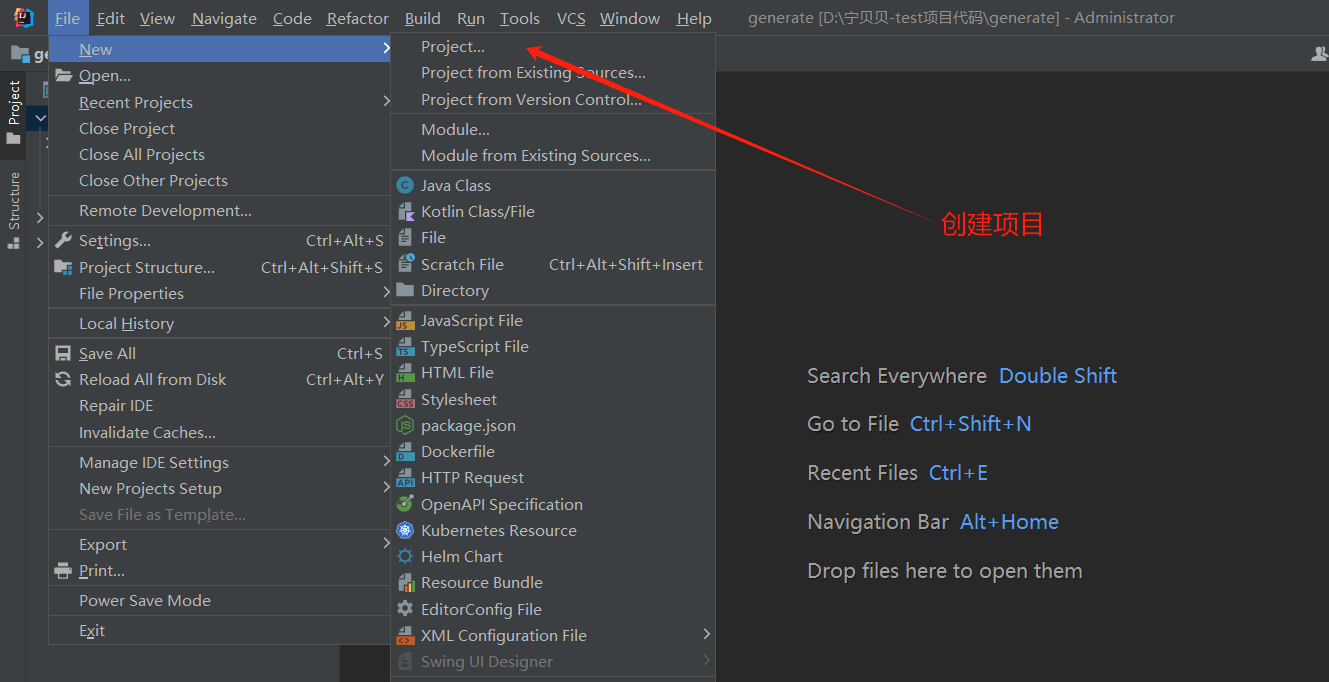Open the Project tool window sidebar tab
1329x682 pixels.
click(14, 112)
